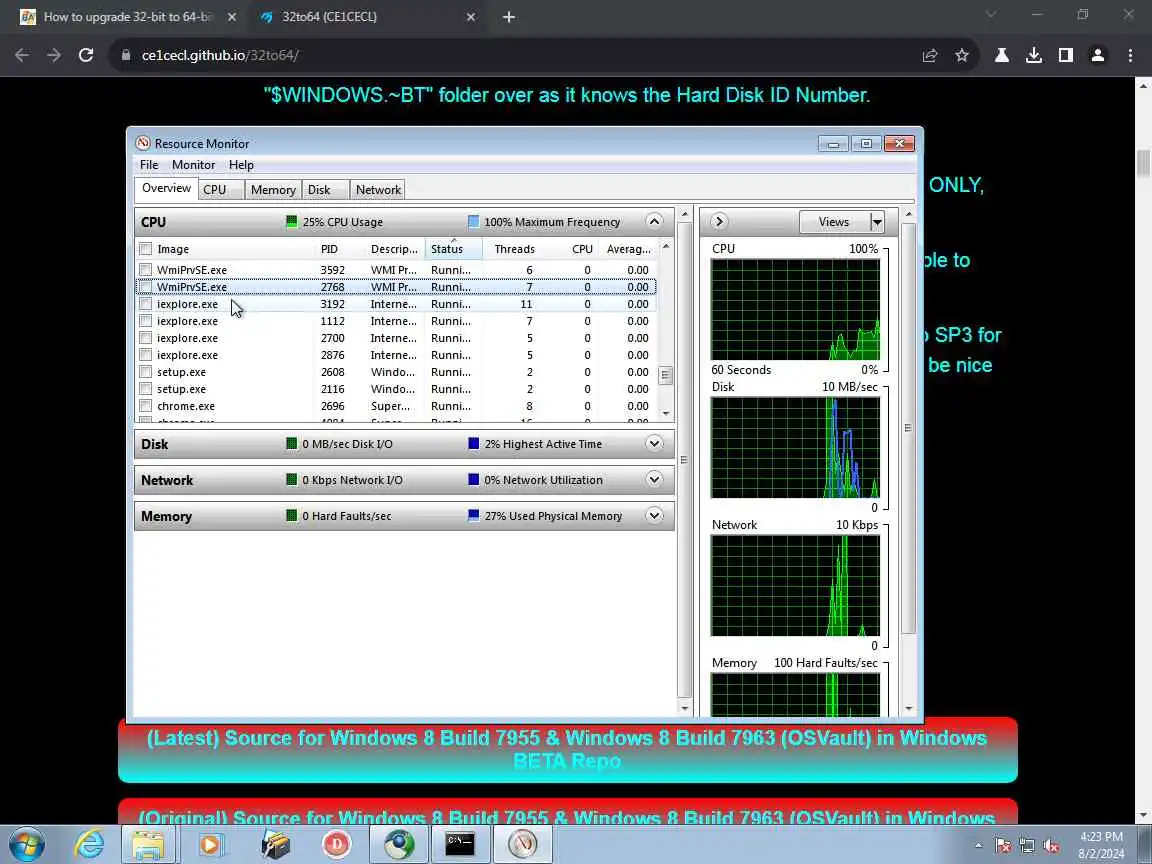
Task: Check the iexplore.exe PID 2700 checkbox
Action: click(145, 338)
